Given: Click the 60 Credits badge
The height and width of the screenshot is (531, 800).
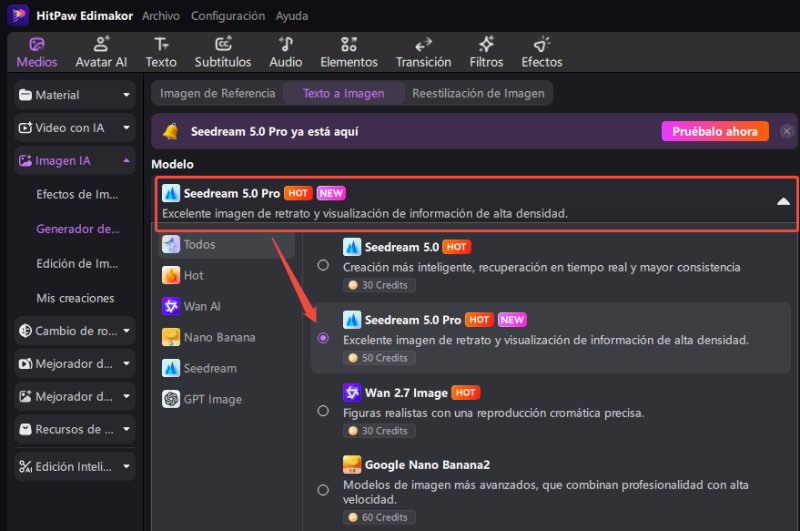Looking at the screenshot, I should 379,517.
